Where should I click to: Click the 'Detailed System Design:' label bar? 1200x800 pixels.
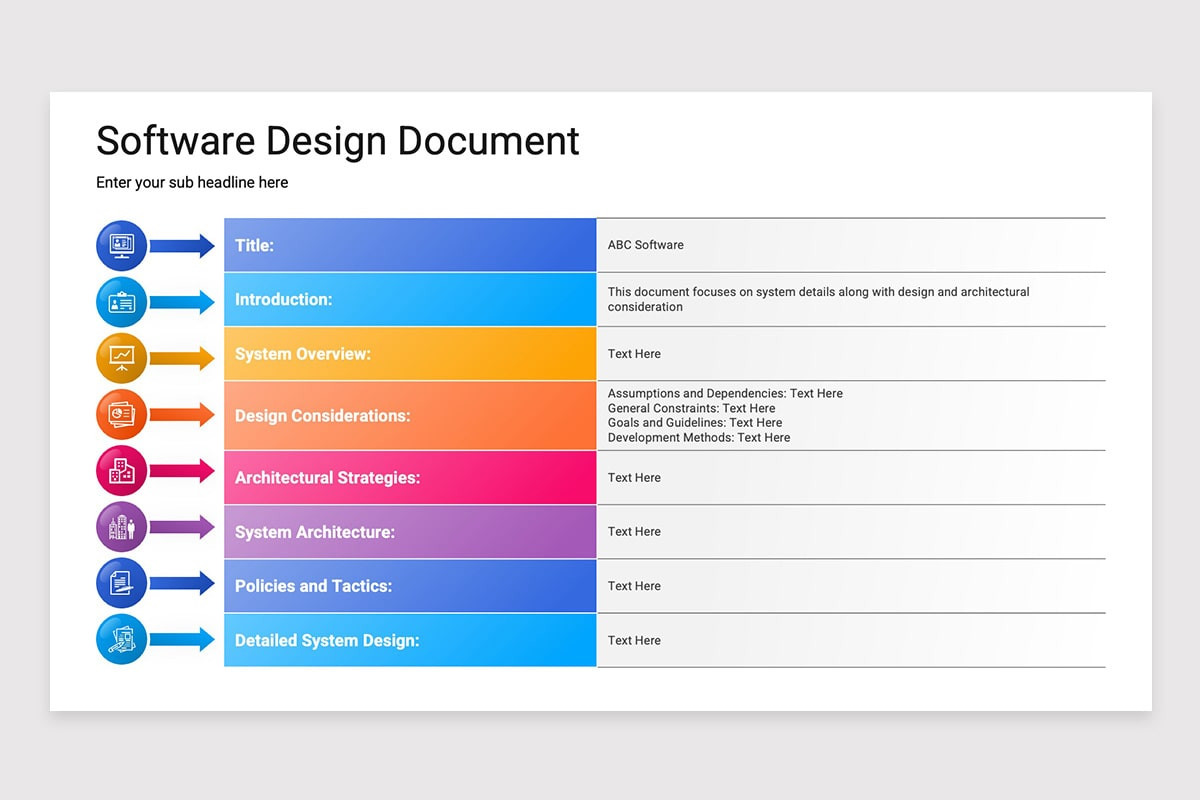410,640
